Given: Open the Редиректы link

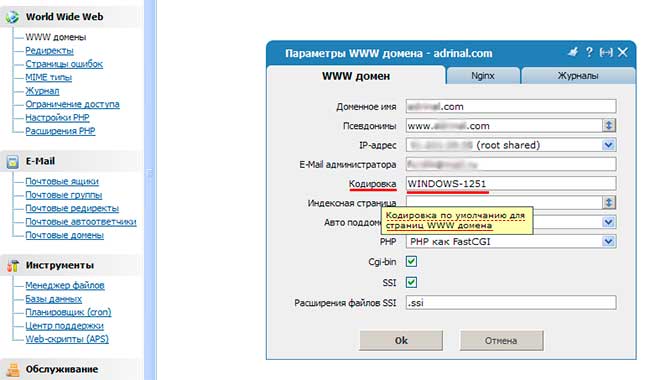Looking at the screenshot, I should 49,51.
